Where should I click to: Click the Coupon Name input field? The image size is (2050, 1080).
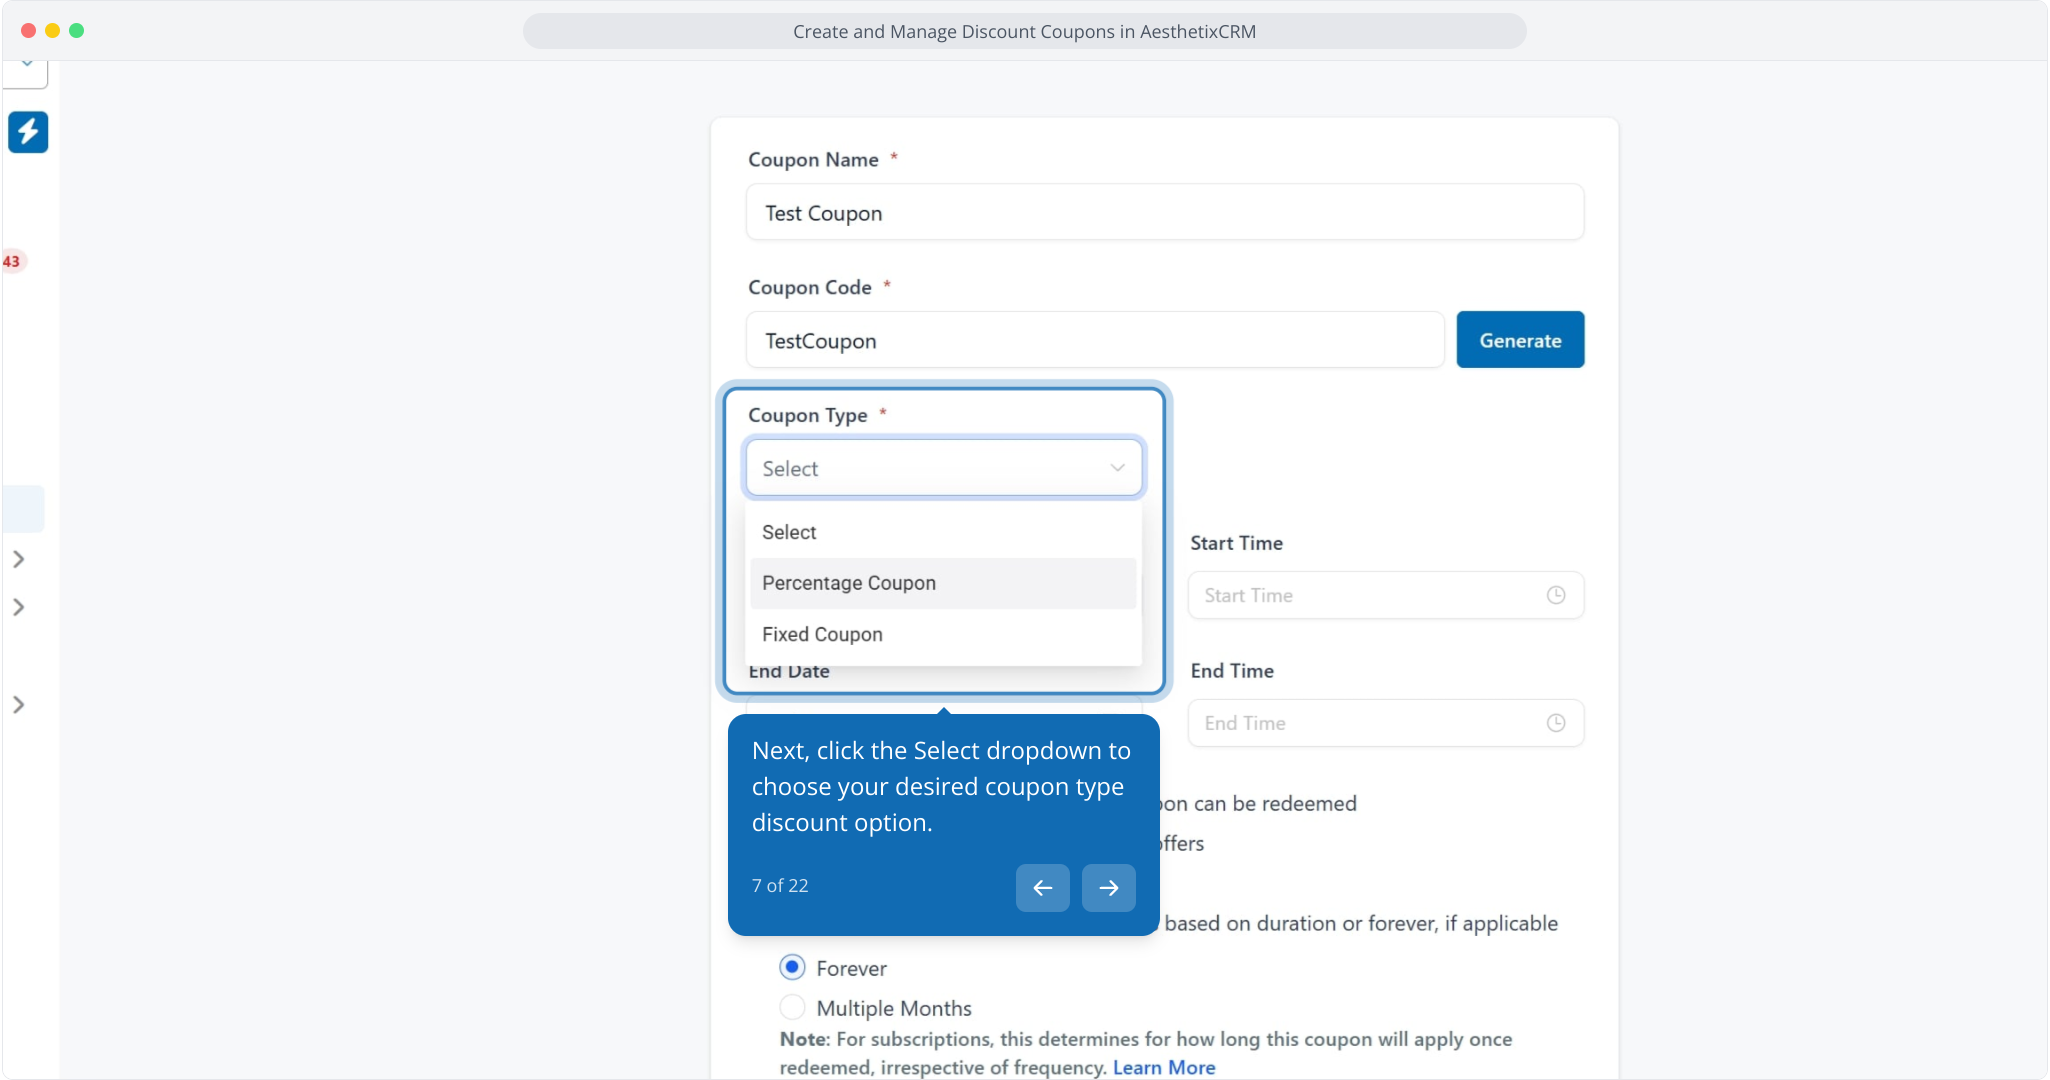pyautogui.click(x=1164, y=213)
